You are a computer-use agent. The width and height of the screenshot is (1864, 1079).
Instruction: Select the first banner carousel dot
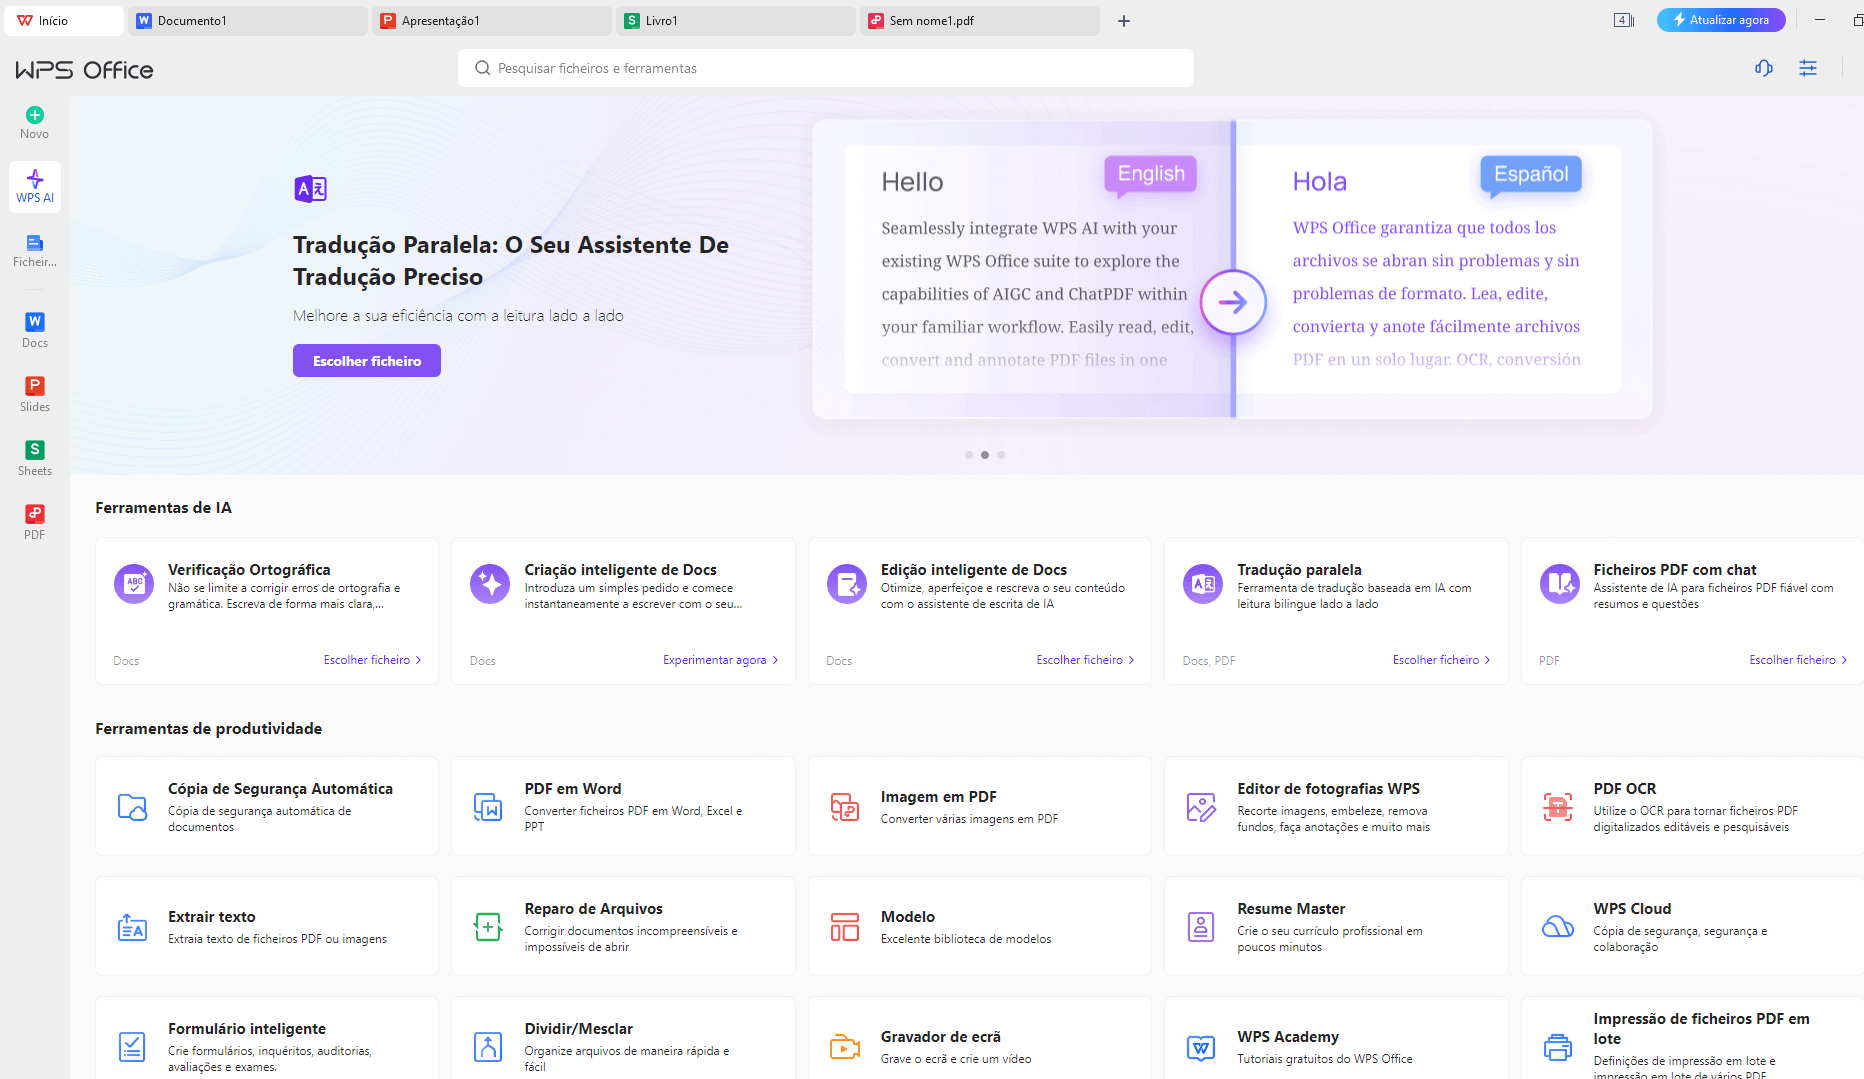tap(968, 455)
